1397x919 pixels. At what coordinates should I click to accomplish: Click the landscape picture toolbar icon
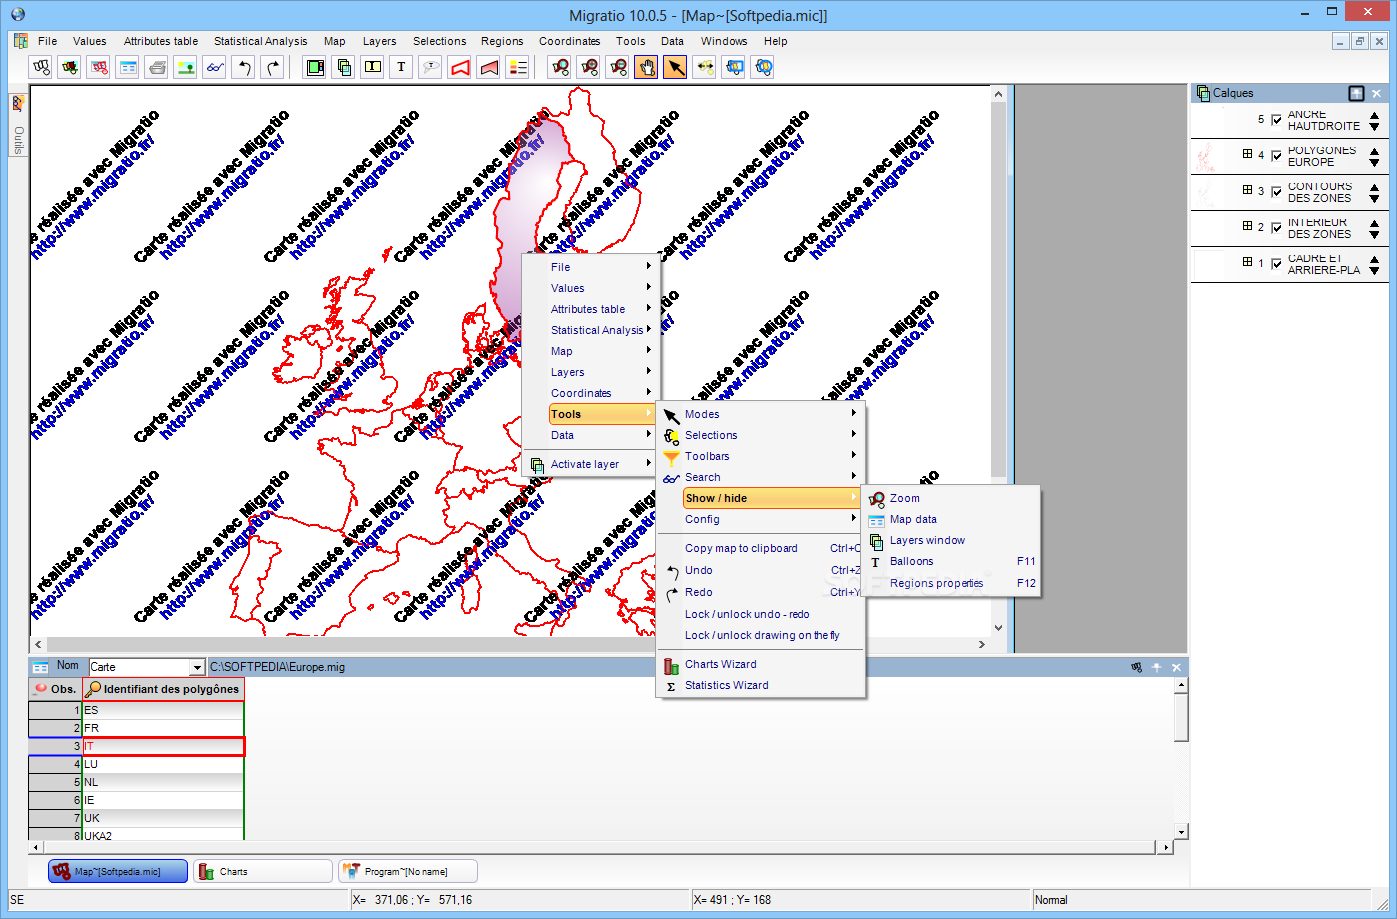pyautogui.click(x=186, y=67)
